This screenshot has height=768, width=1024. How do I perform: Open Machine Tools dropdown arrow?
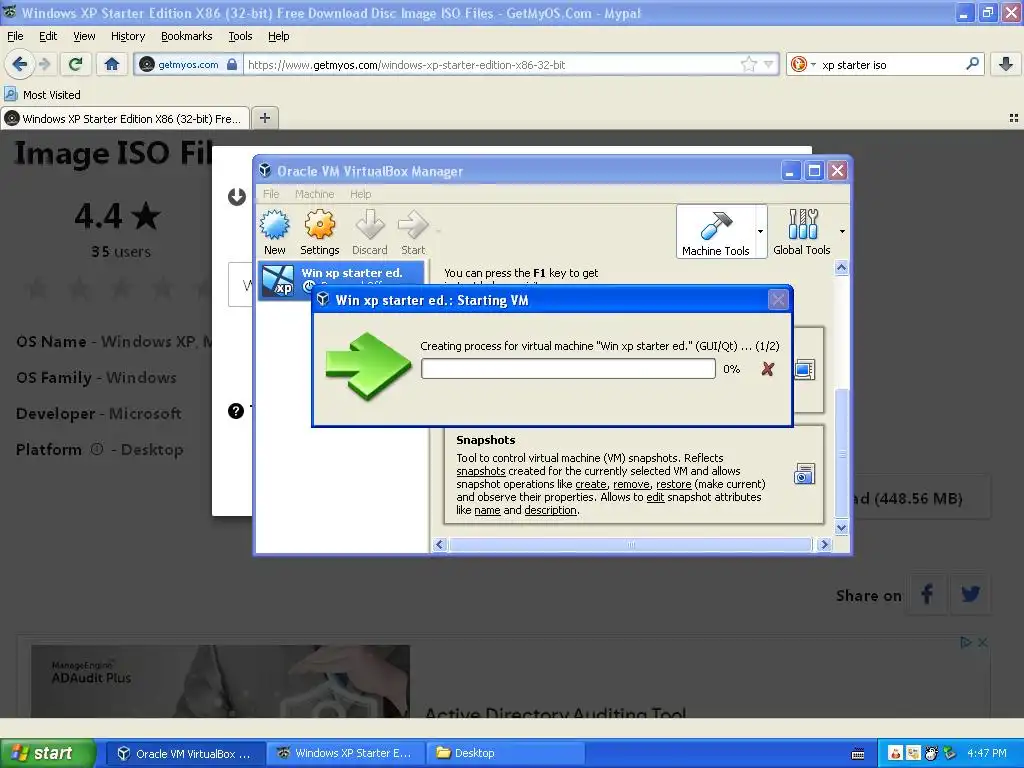click(760, 232)
